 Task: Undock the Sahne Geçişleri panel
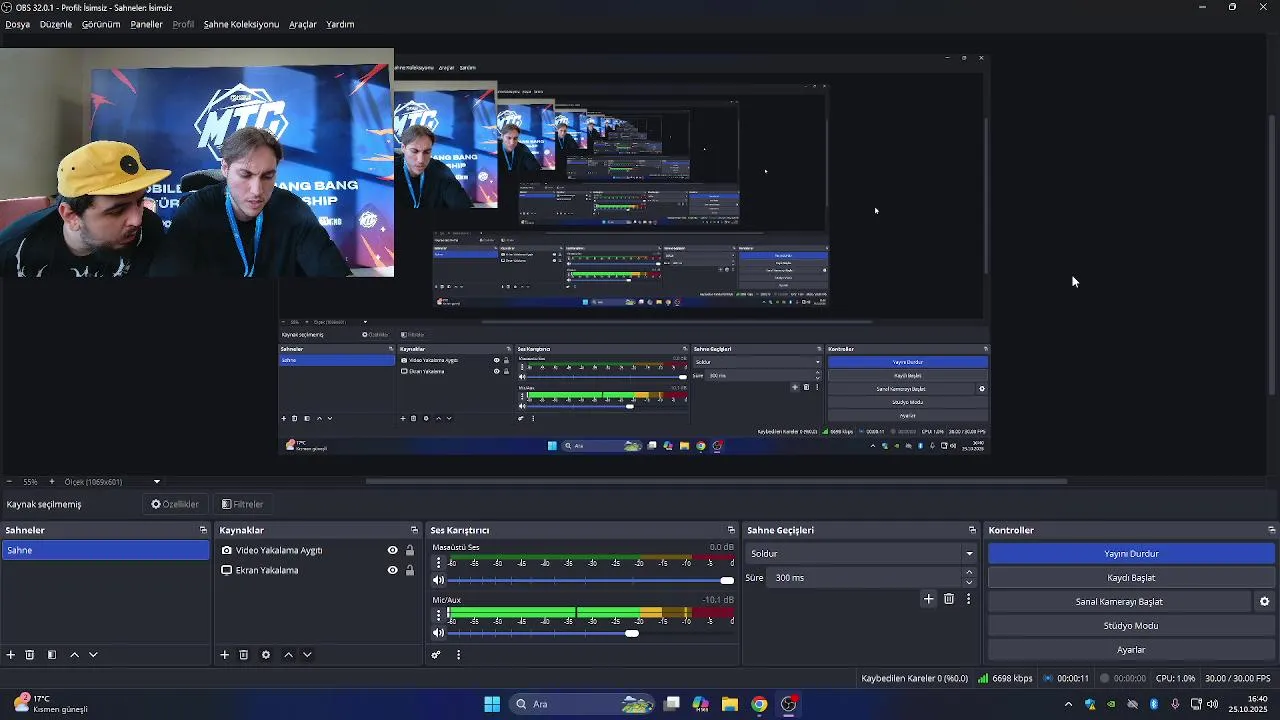coord(972,530)
